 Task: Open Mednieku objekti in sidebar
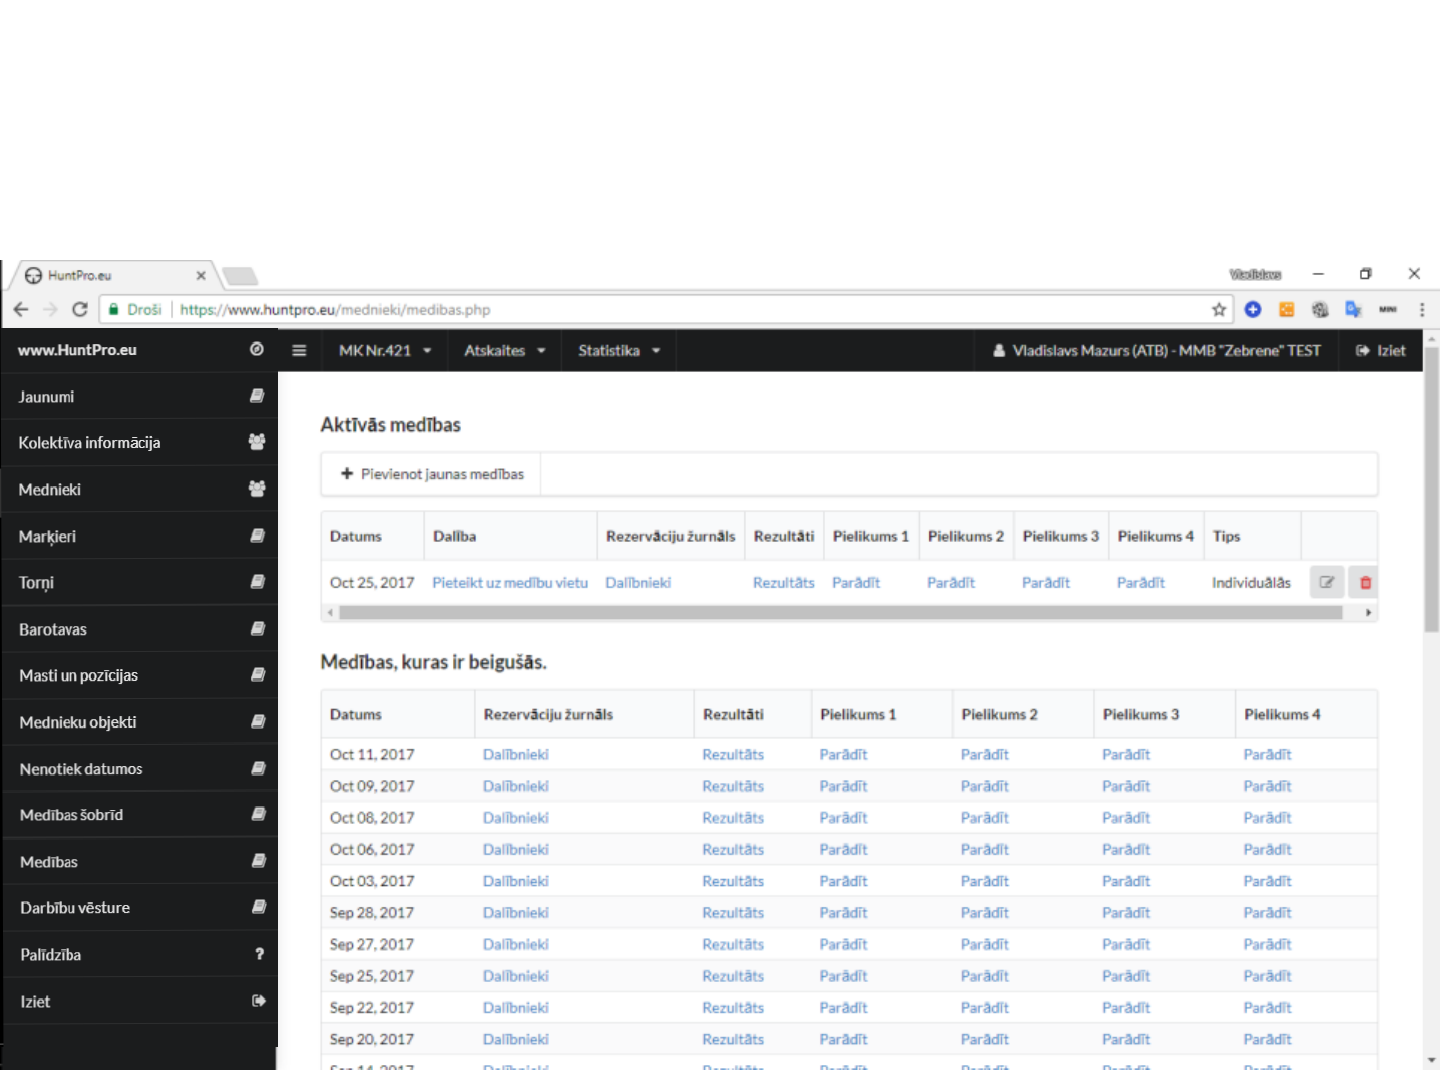[x=140, y=722]
